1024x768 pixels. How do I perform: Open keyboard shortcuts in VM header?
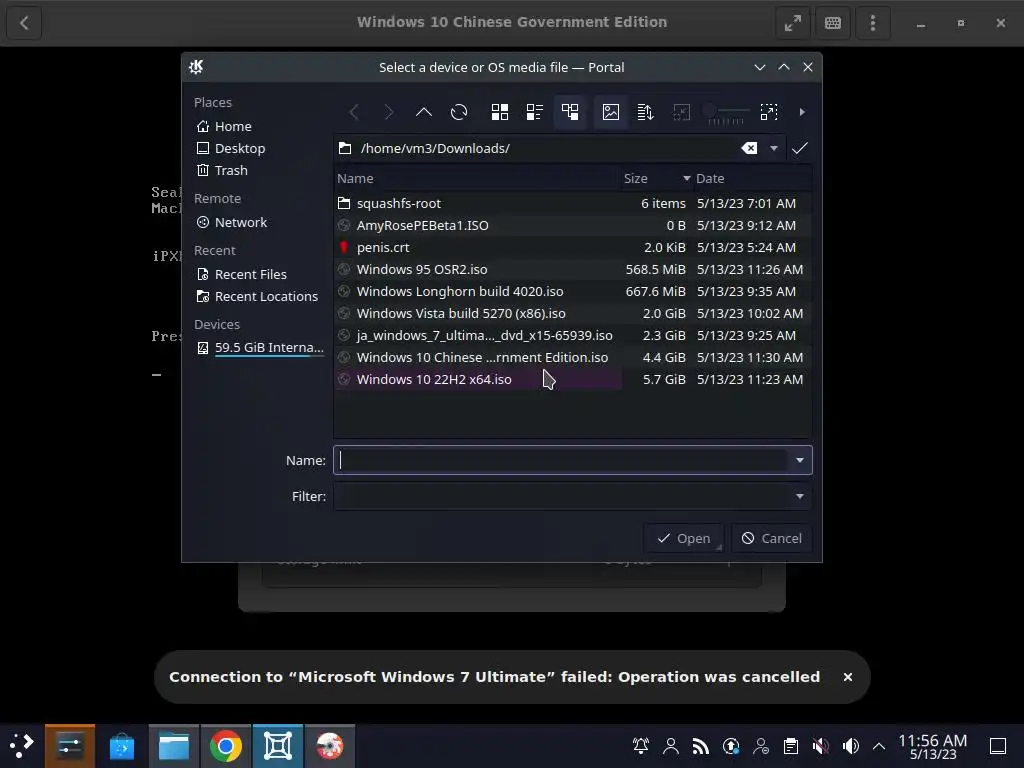click(x=833, y=23)
